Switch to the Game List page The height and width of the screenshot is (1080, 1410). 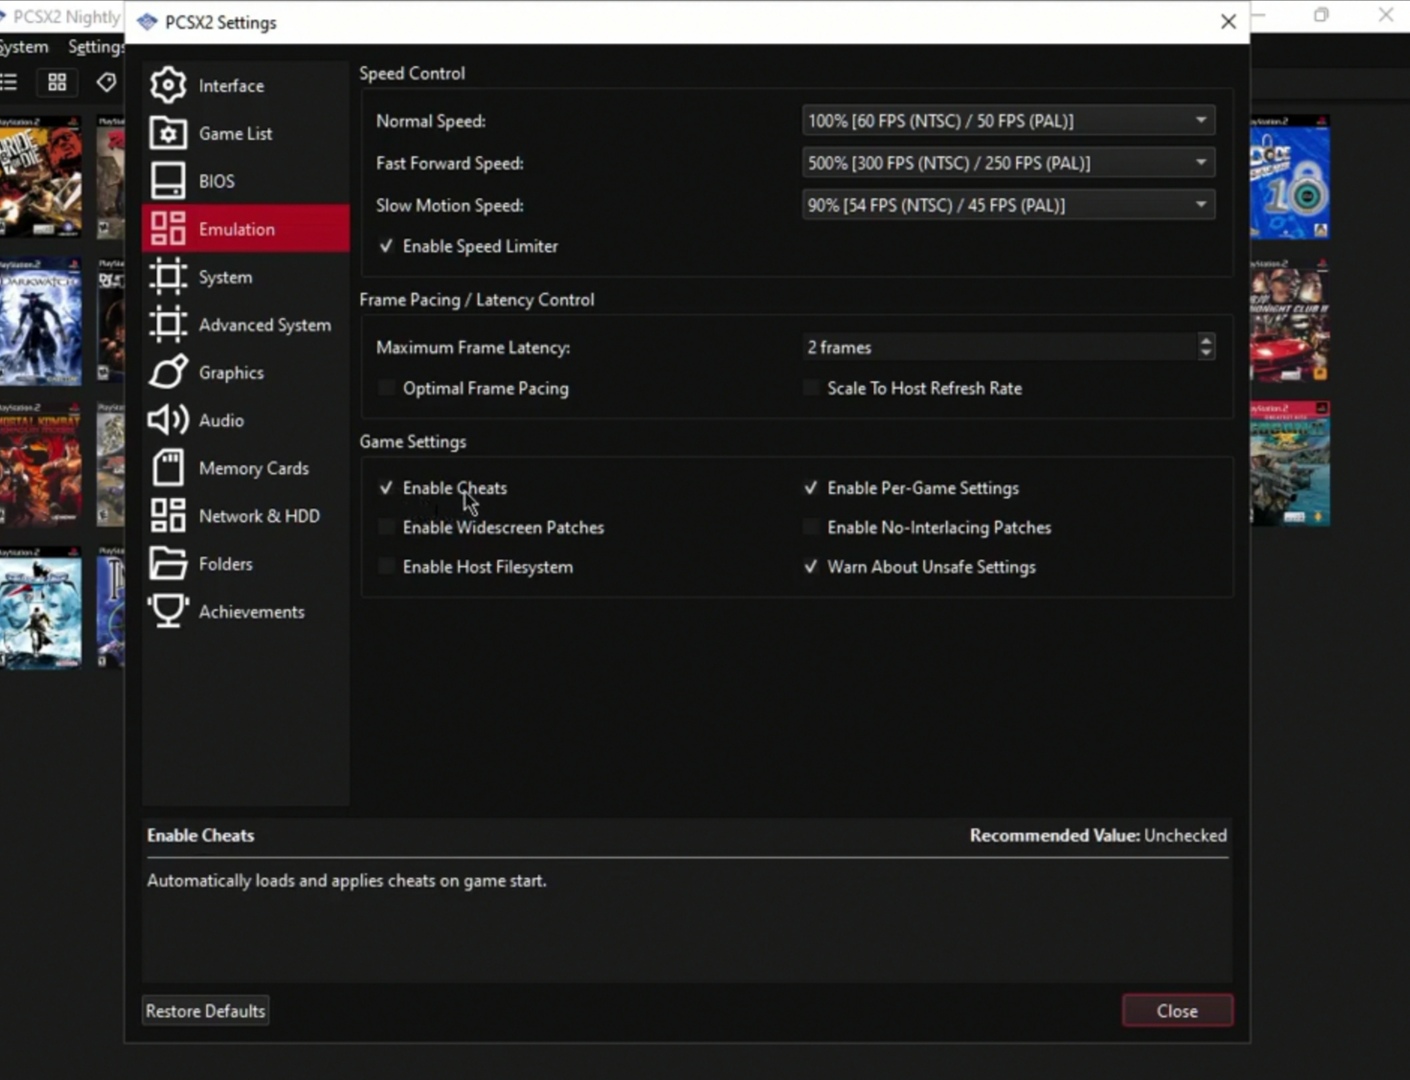246,133
